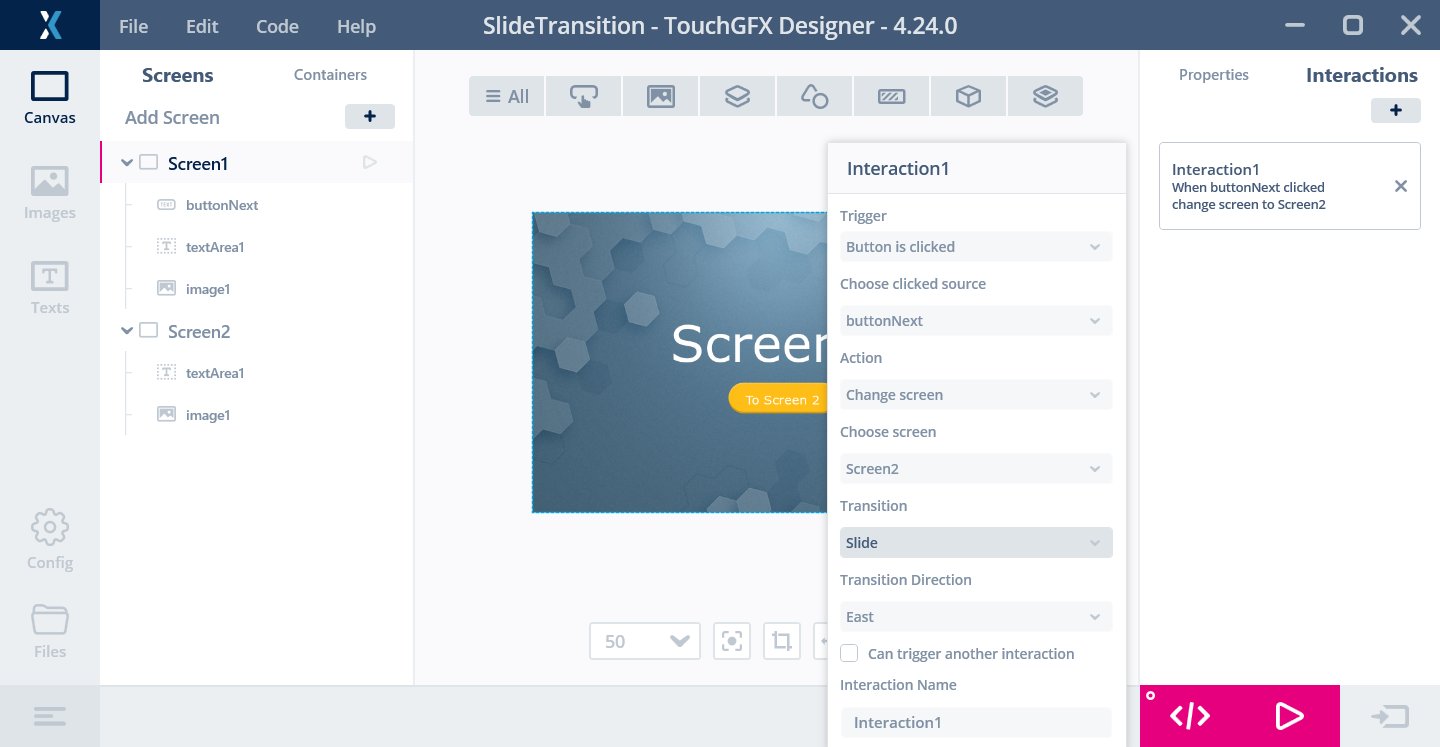Image resolution: width=1440 pixels, height=747 pixels.
Task: Click the Generate Code button
Action: click(1190, 716)
